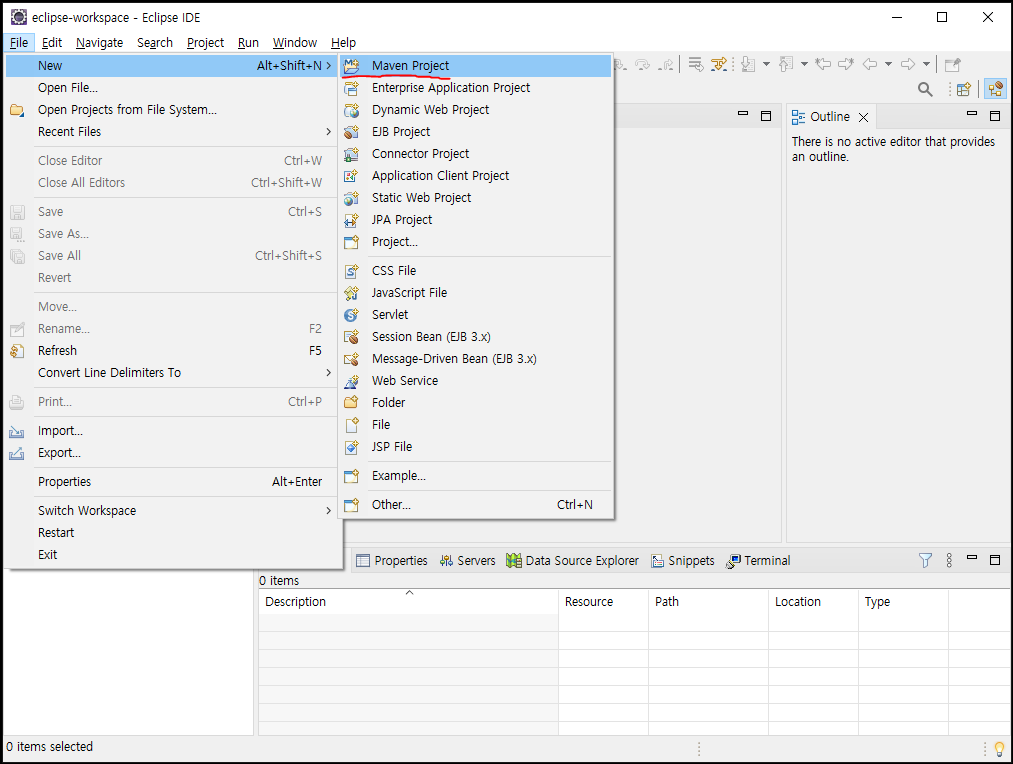Click the Next Annotation toolbar icon
The image size is (1013, 764).
pyautogui.click(x=748, y=64)
